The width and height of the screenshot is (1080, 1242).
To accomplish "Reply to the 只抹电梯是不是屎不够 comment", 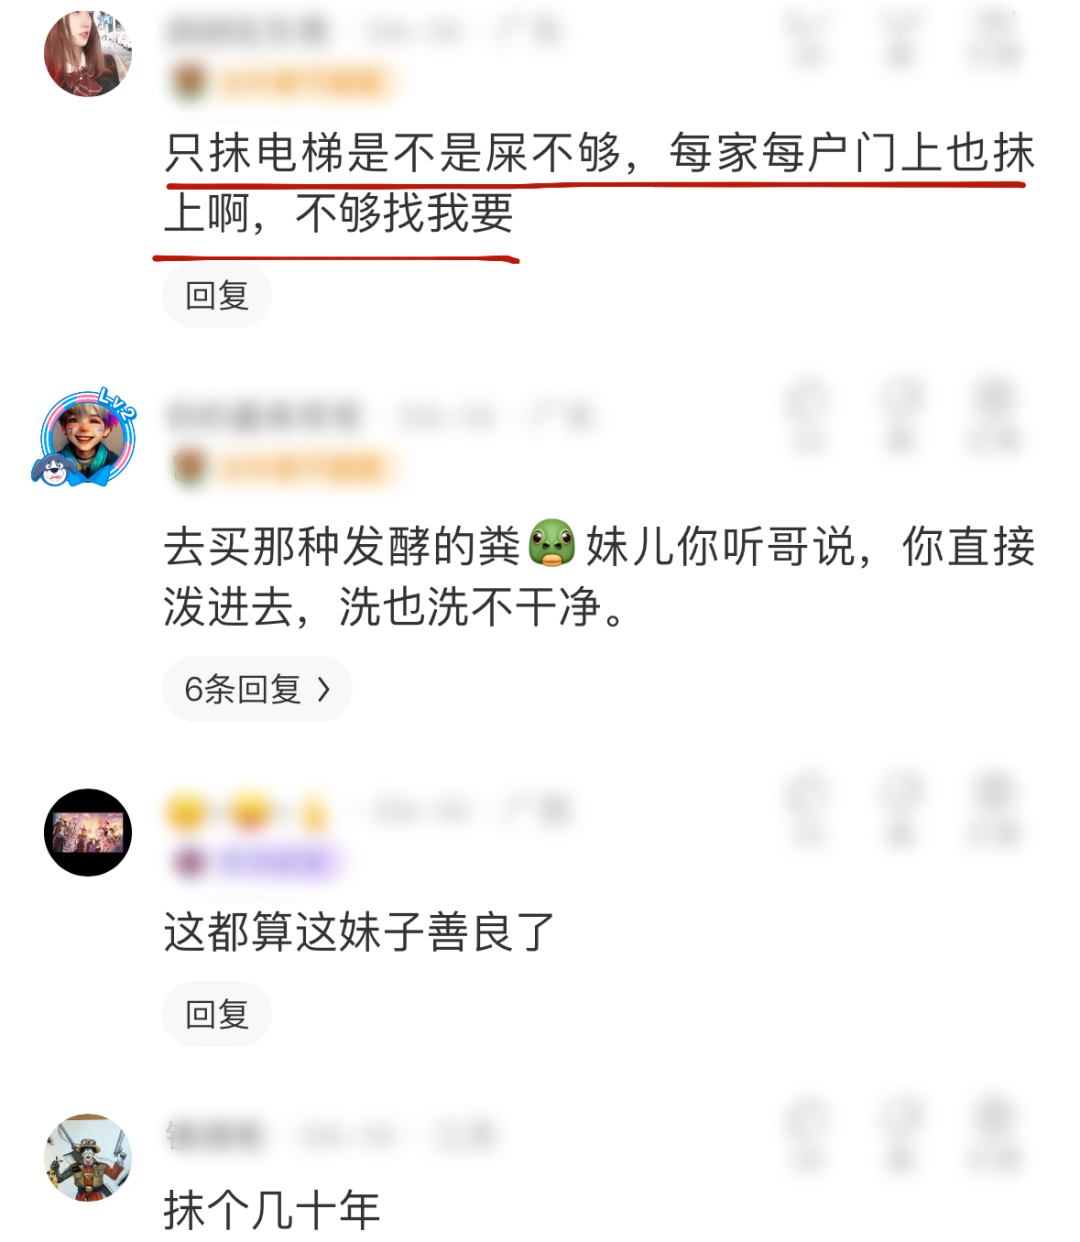I will pos(217,295).
